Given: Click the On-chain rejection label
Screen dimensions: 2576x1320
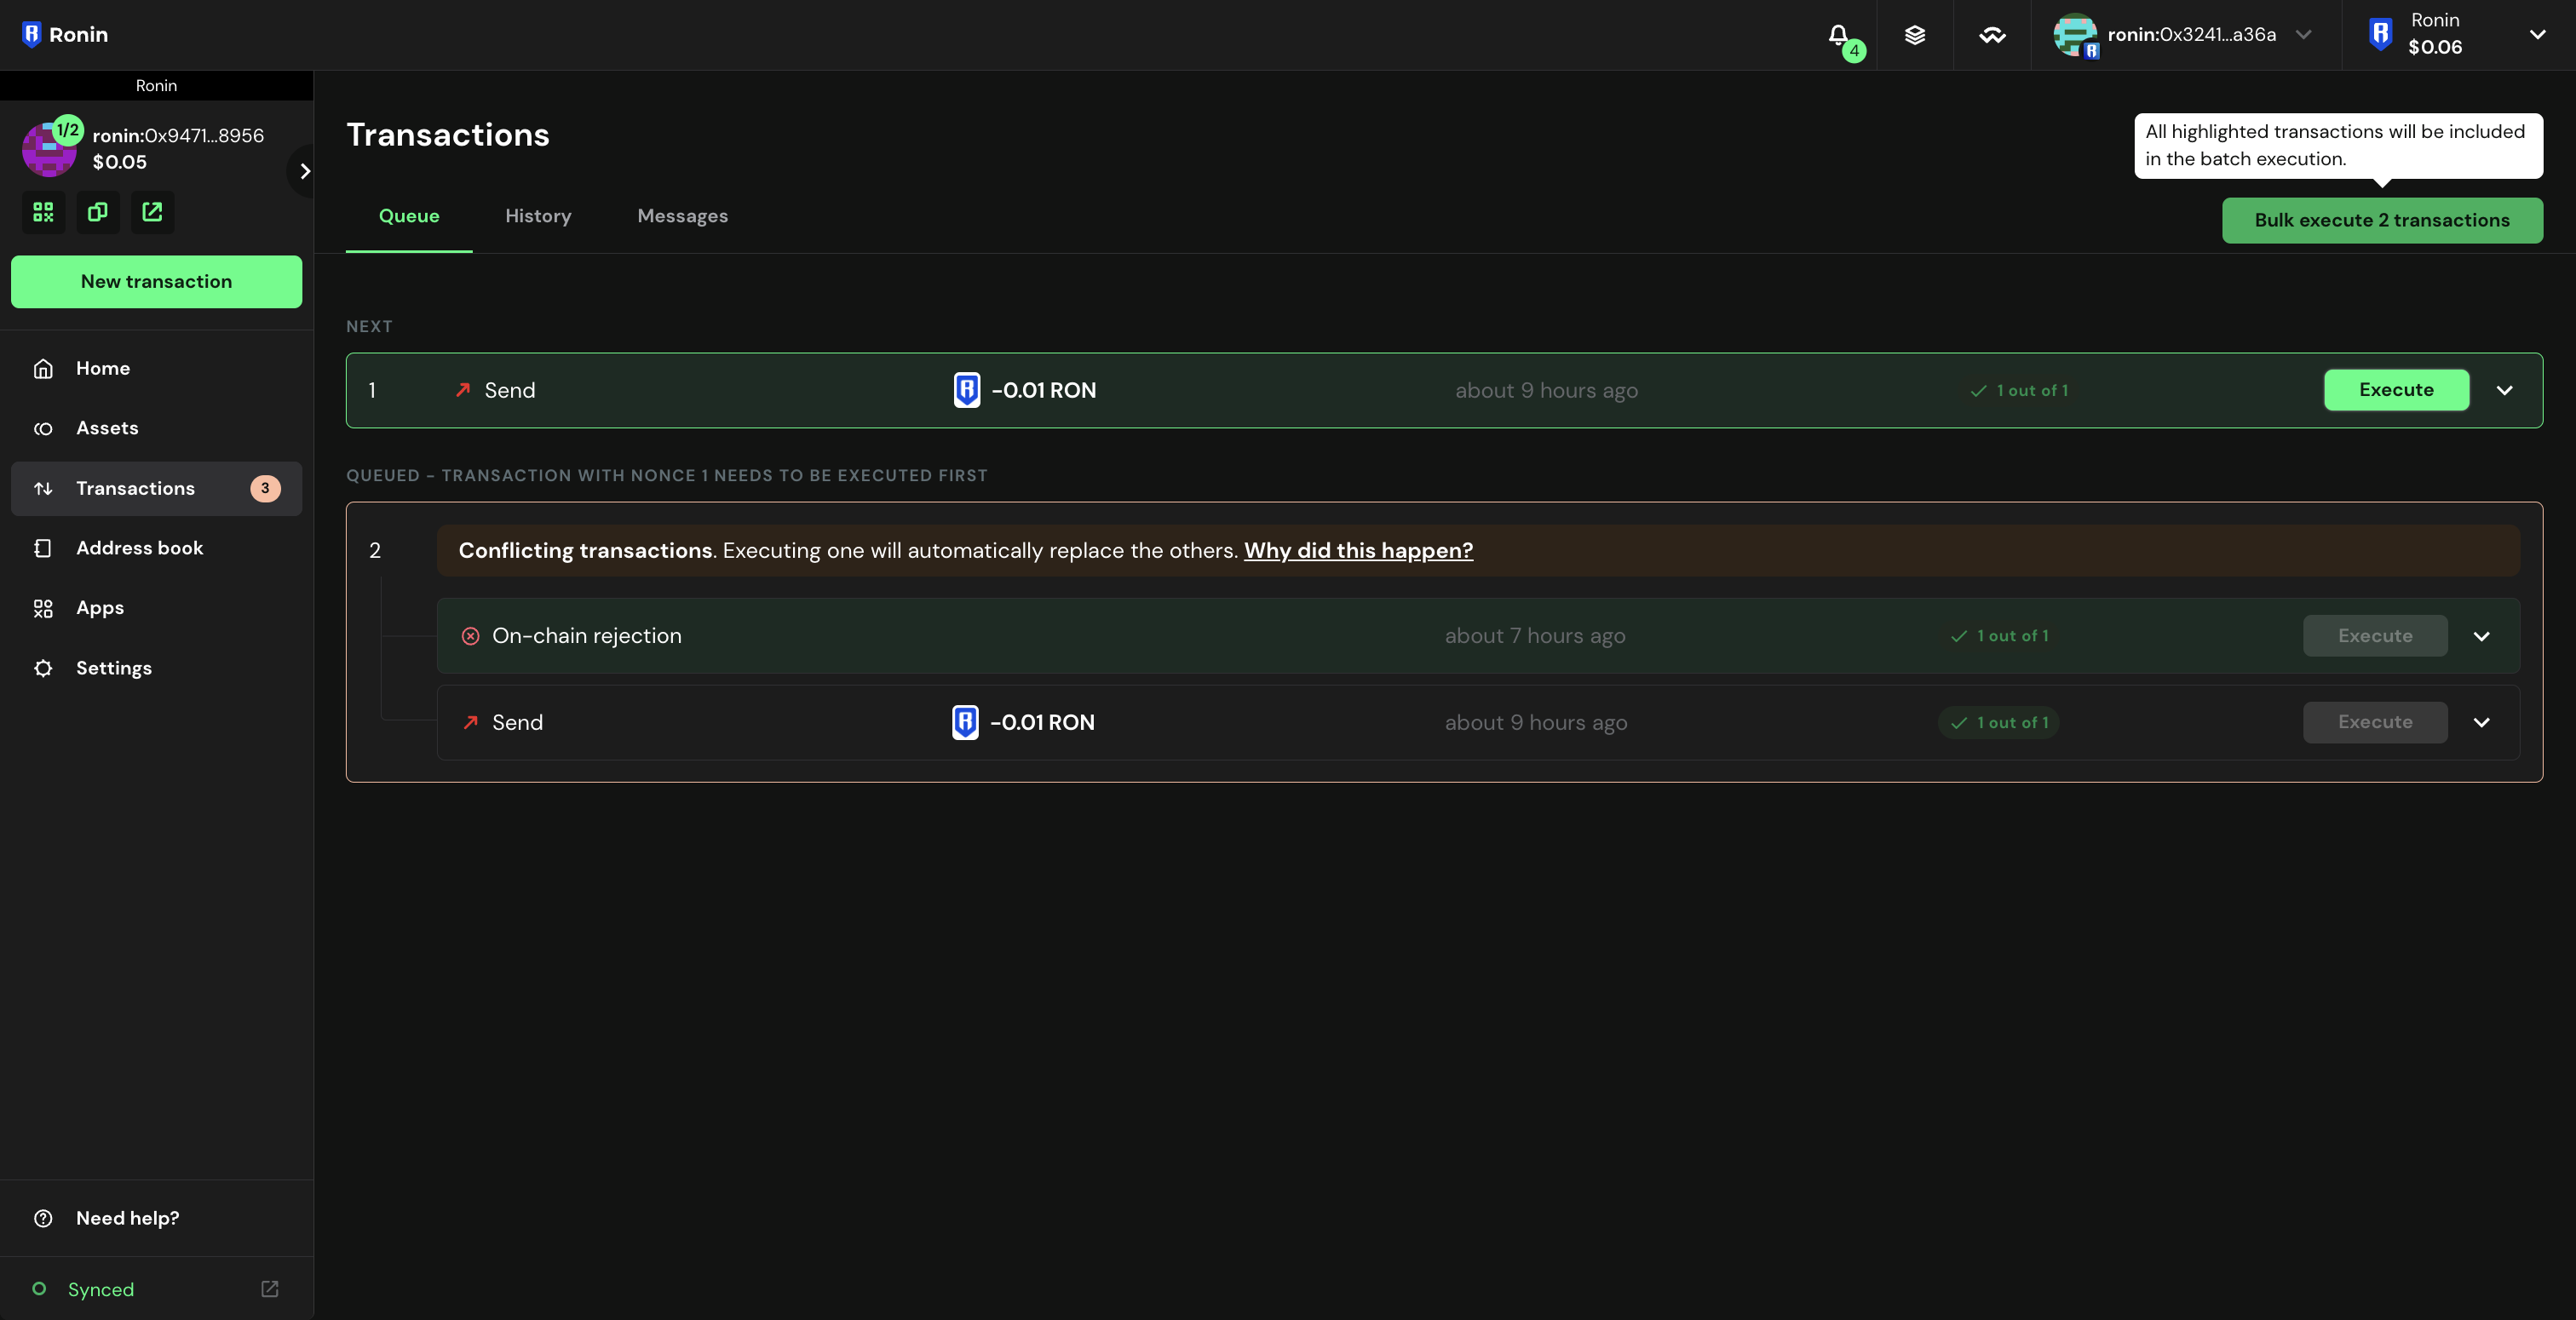Looking at the screenshot, I should [587, 636].
